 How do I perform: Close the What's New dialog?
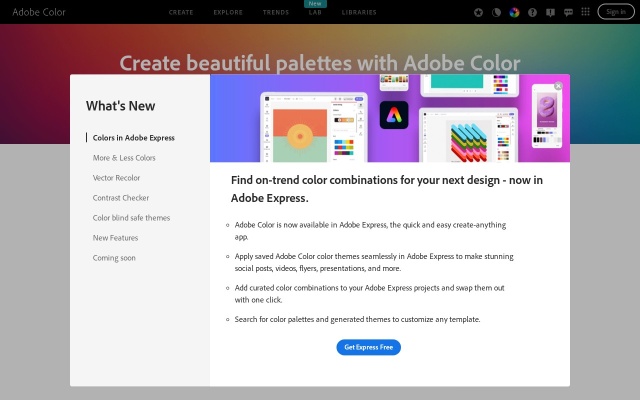pyautogui.click(x=558, y=86)
